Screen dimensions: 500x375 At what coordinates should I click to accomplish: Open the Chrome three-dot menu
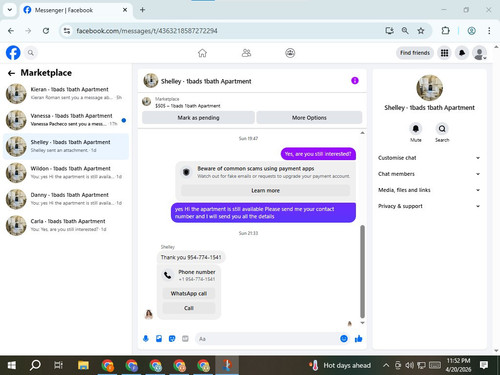pos(489,31)
